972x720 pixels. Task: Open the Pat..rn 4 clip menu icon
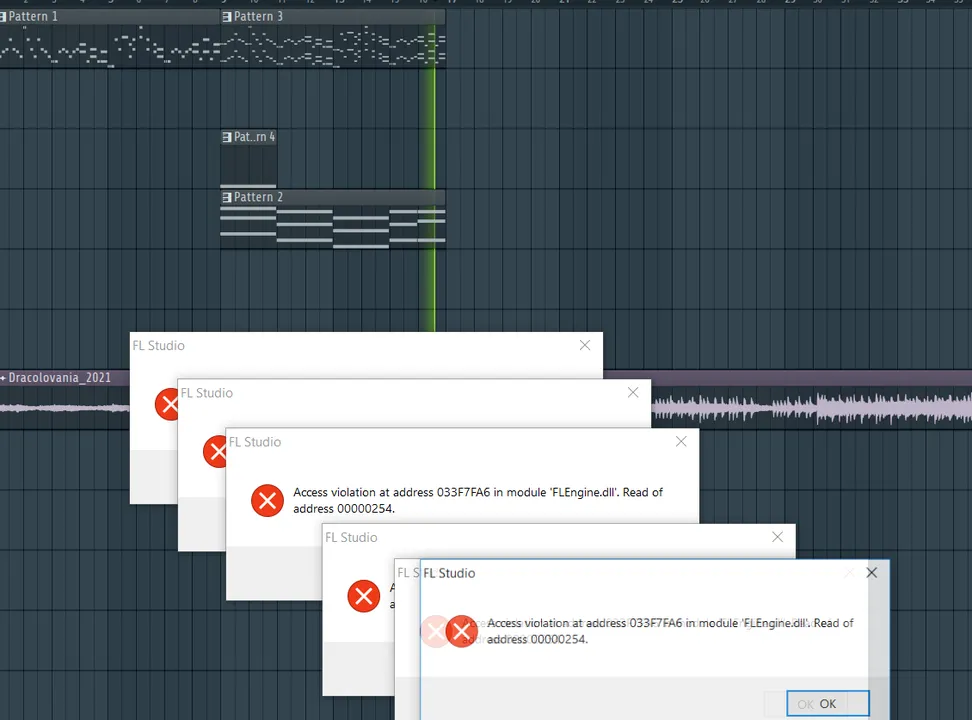coord(227,137)
